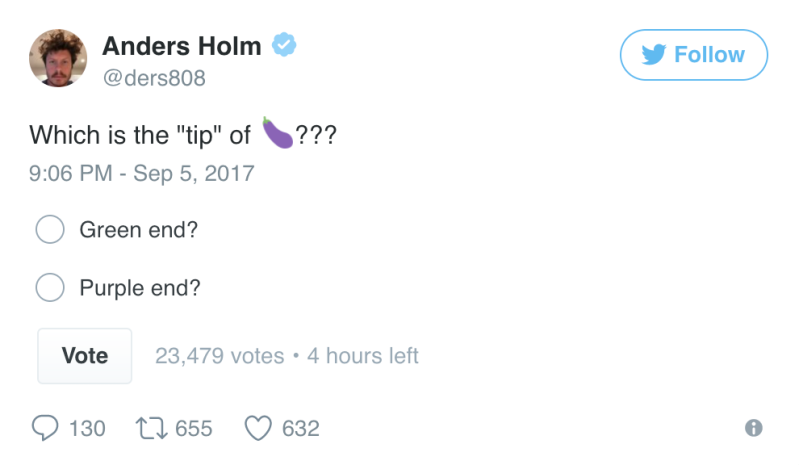The height and width of the screenshot is (465, 799).
Task: Click the Twitter bird in Follow button
Action: point(654,55)
